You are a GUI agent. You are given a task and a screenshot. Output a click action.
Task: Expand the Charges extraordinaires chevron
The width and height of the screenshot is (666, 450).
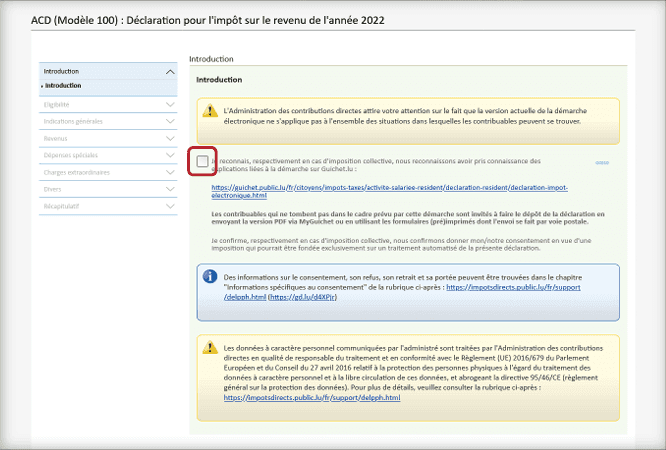click(169, 172)
